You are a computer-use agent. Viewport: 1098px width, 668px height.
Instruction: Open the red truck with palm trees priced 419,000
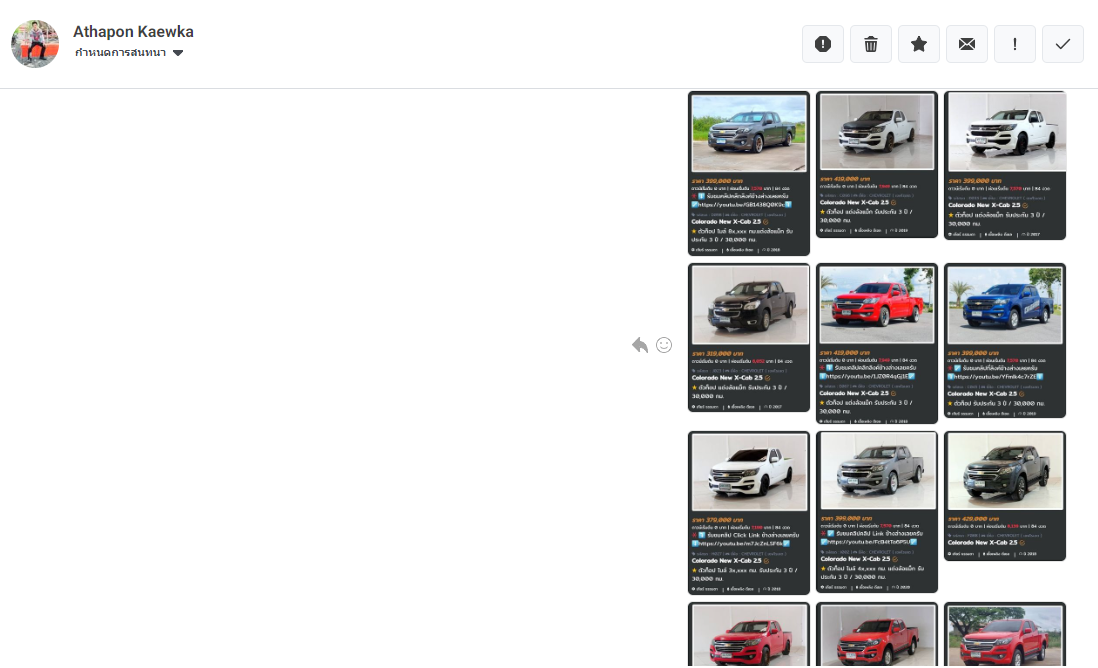[x=877, y=343]
